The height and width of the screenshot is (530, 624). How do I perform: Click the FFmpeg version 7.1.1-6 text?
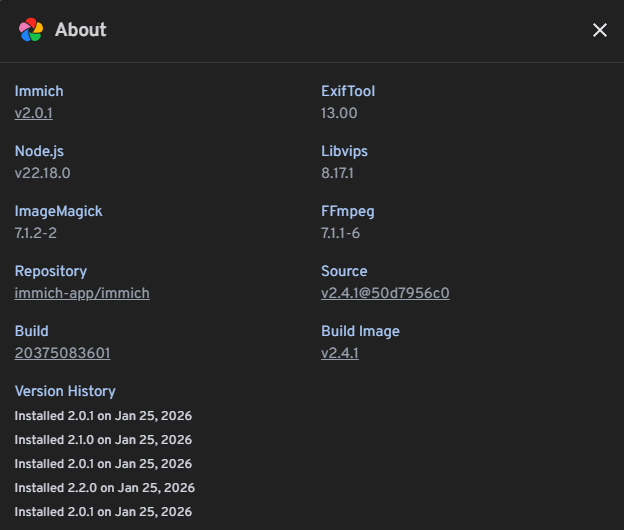point(340,233)
